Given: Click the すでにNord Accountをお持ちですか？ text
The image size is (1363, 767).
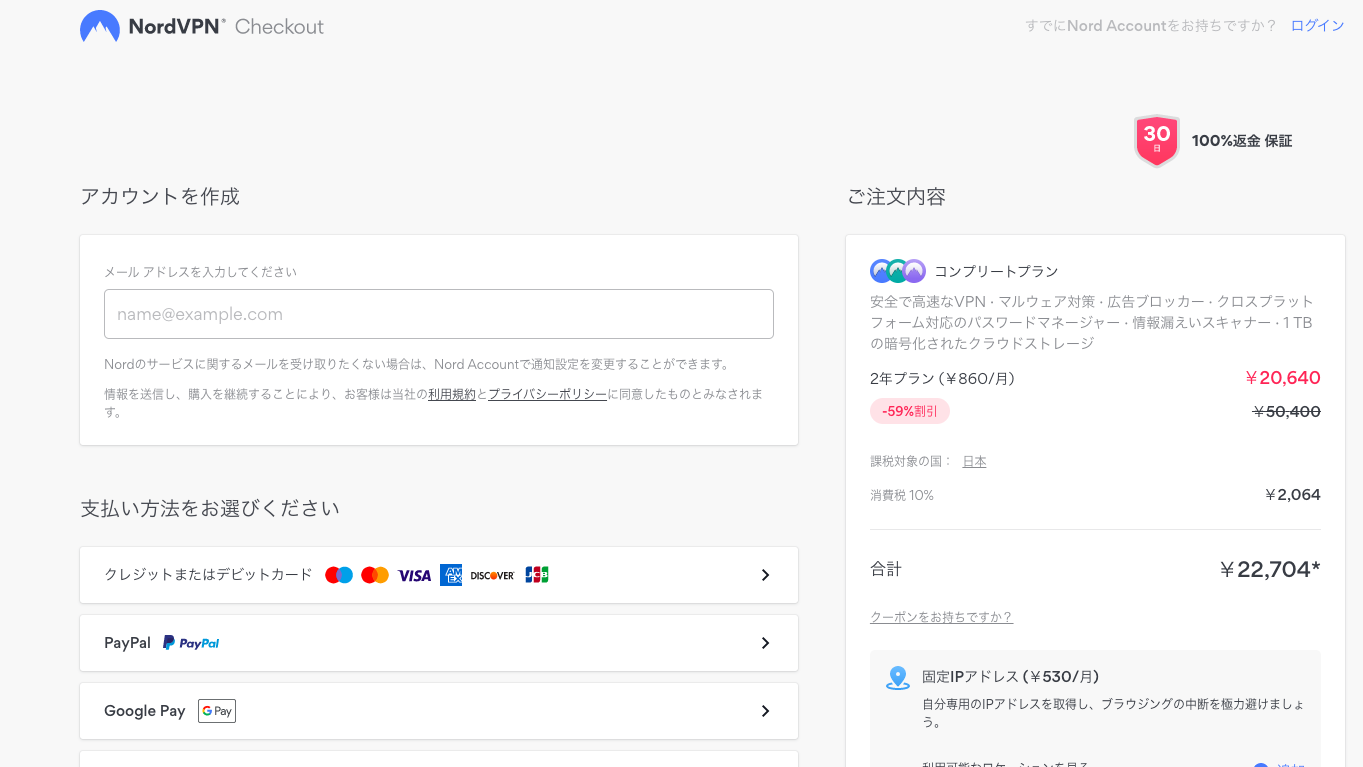Looking at the screenshot, I should point(1151,26).
